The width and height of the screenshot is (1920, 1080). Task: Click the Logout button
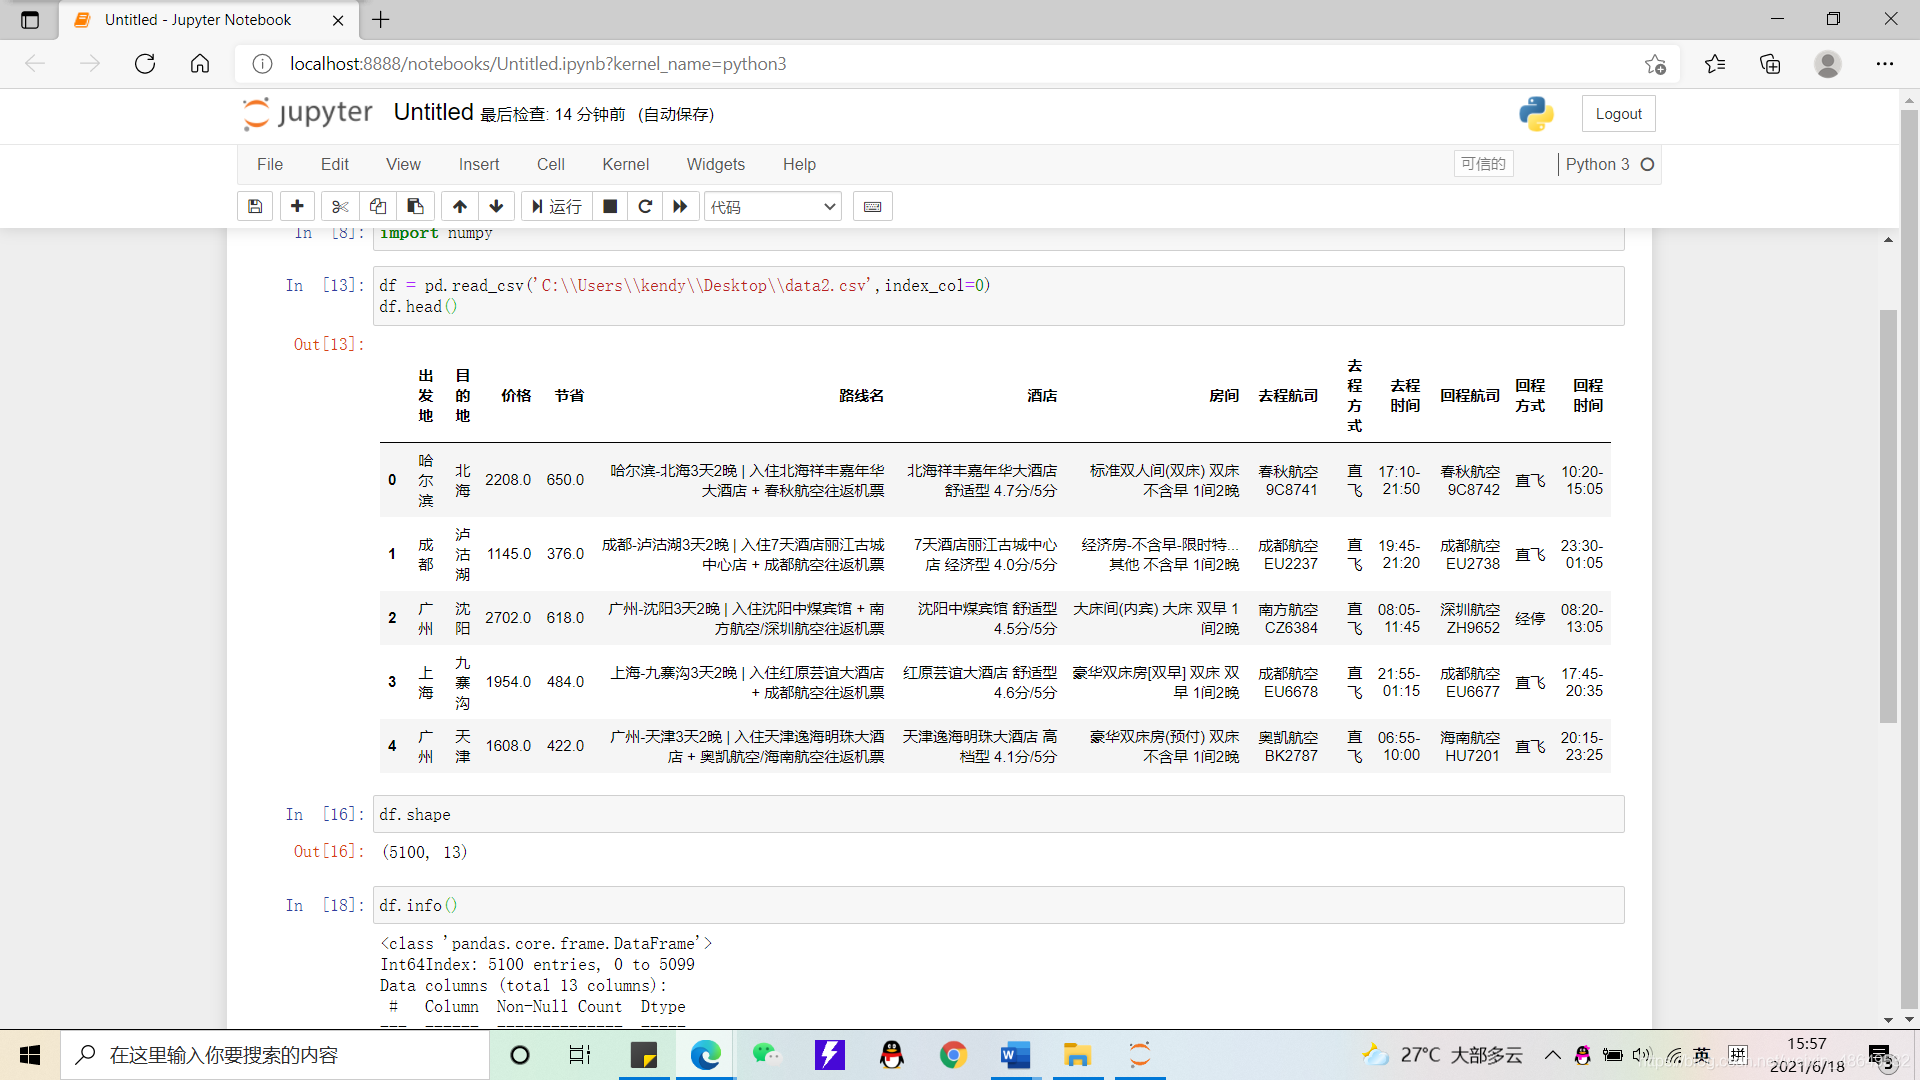[1618, 114]
